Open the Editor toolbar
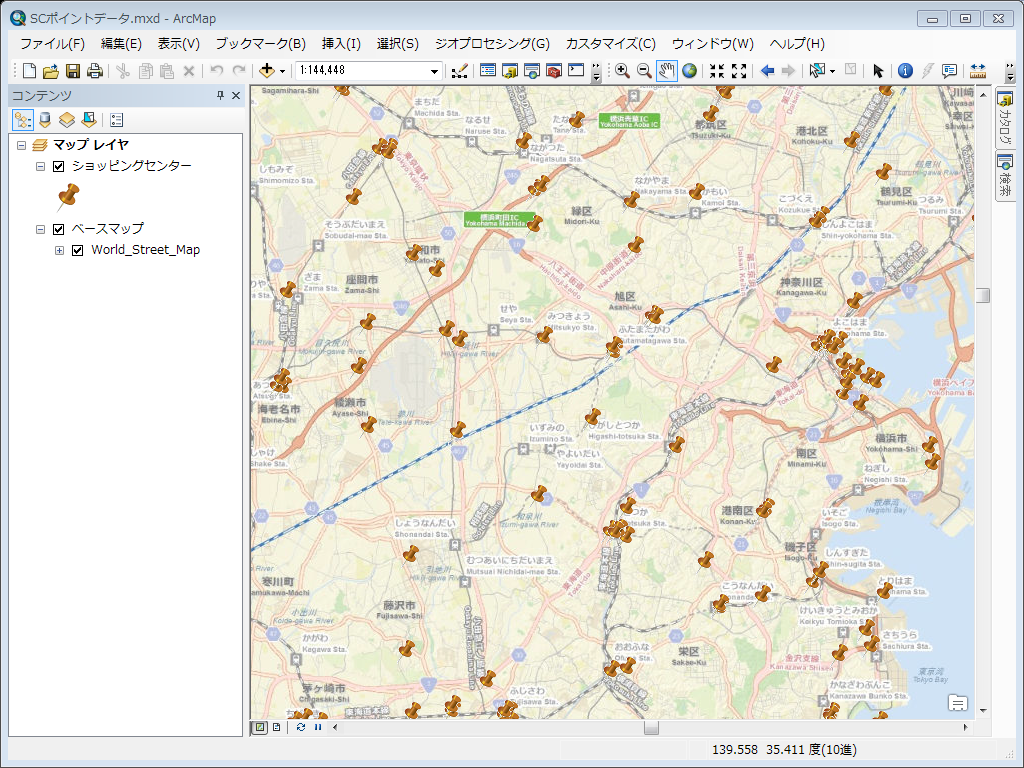This screenshot has height=768, width=1024. coord(459,71)
